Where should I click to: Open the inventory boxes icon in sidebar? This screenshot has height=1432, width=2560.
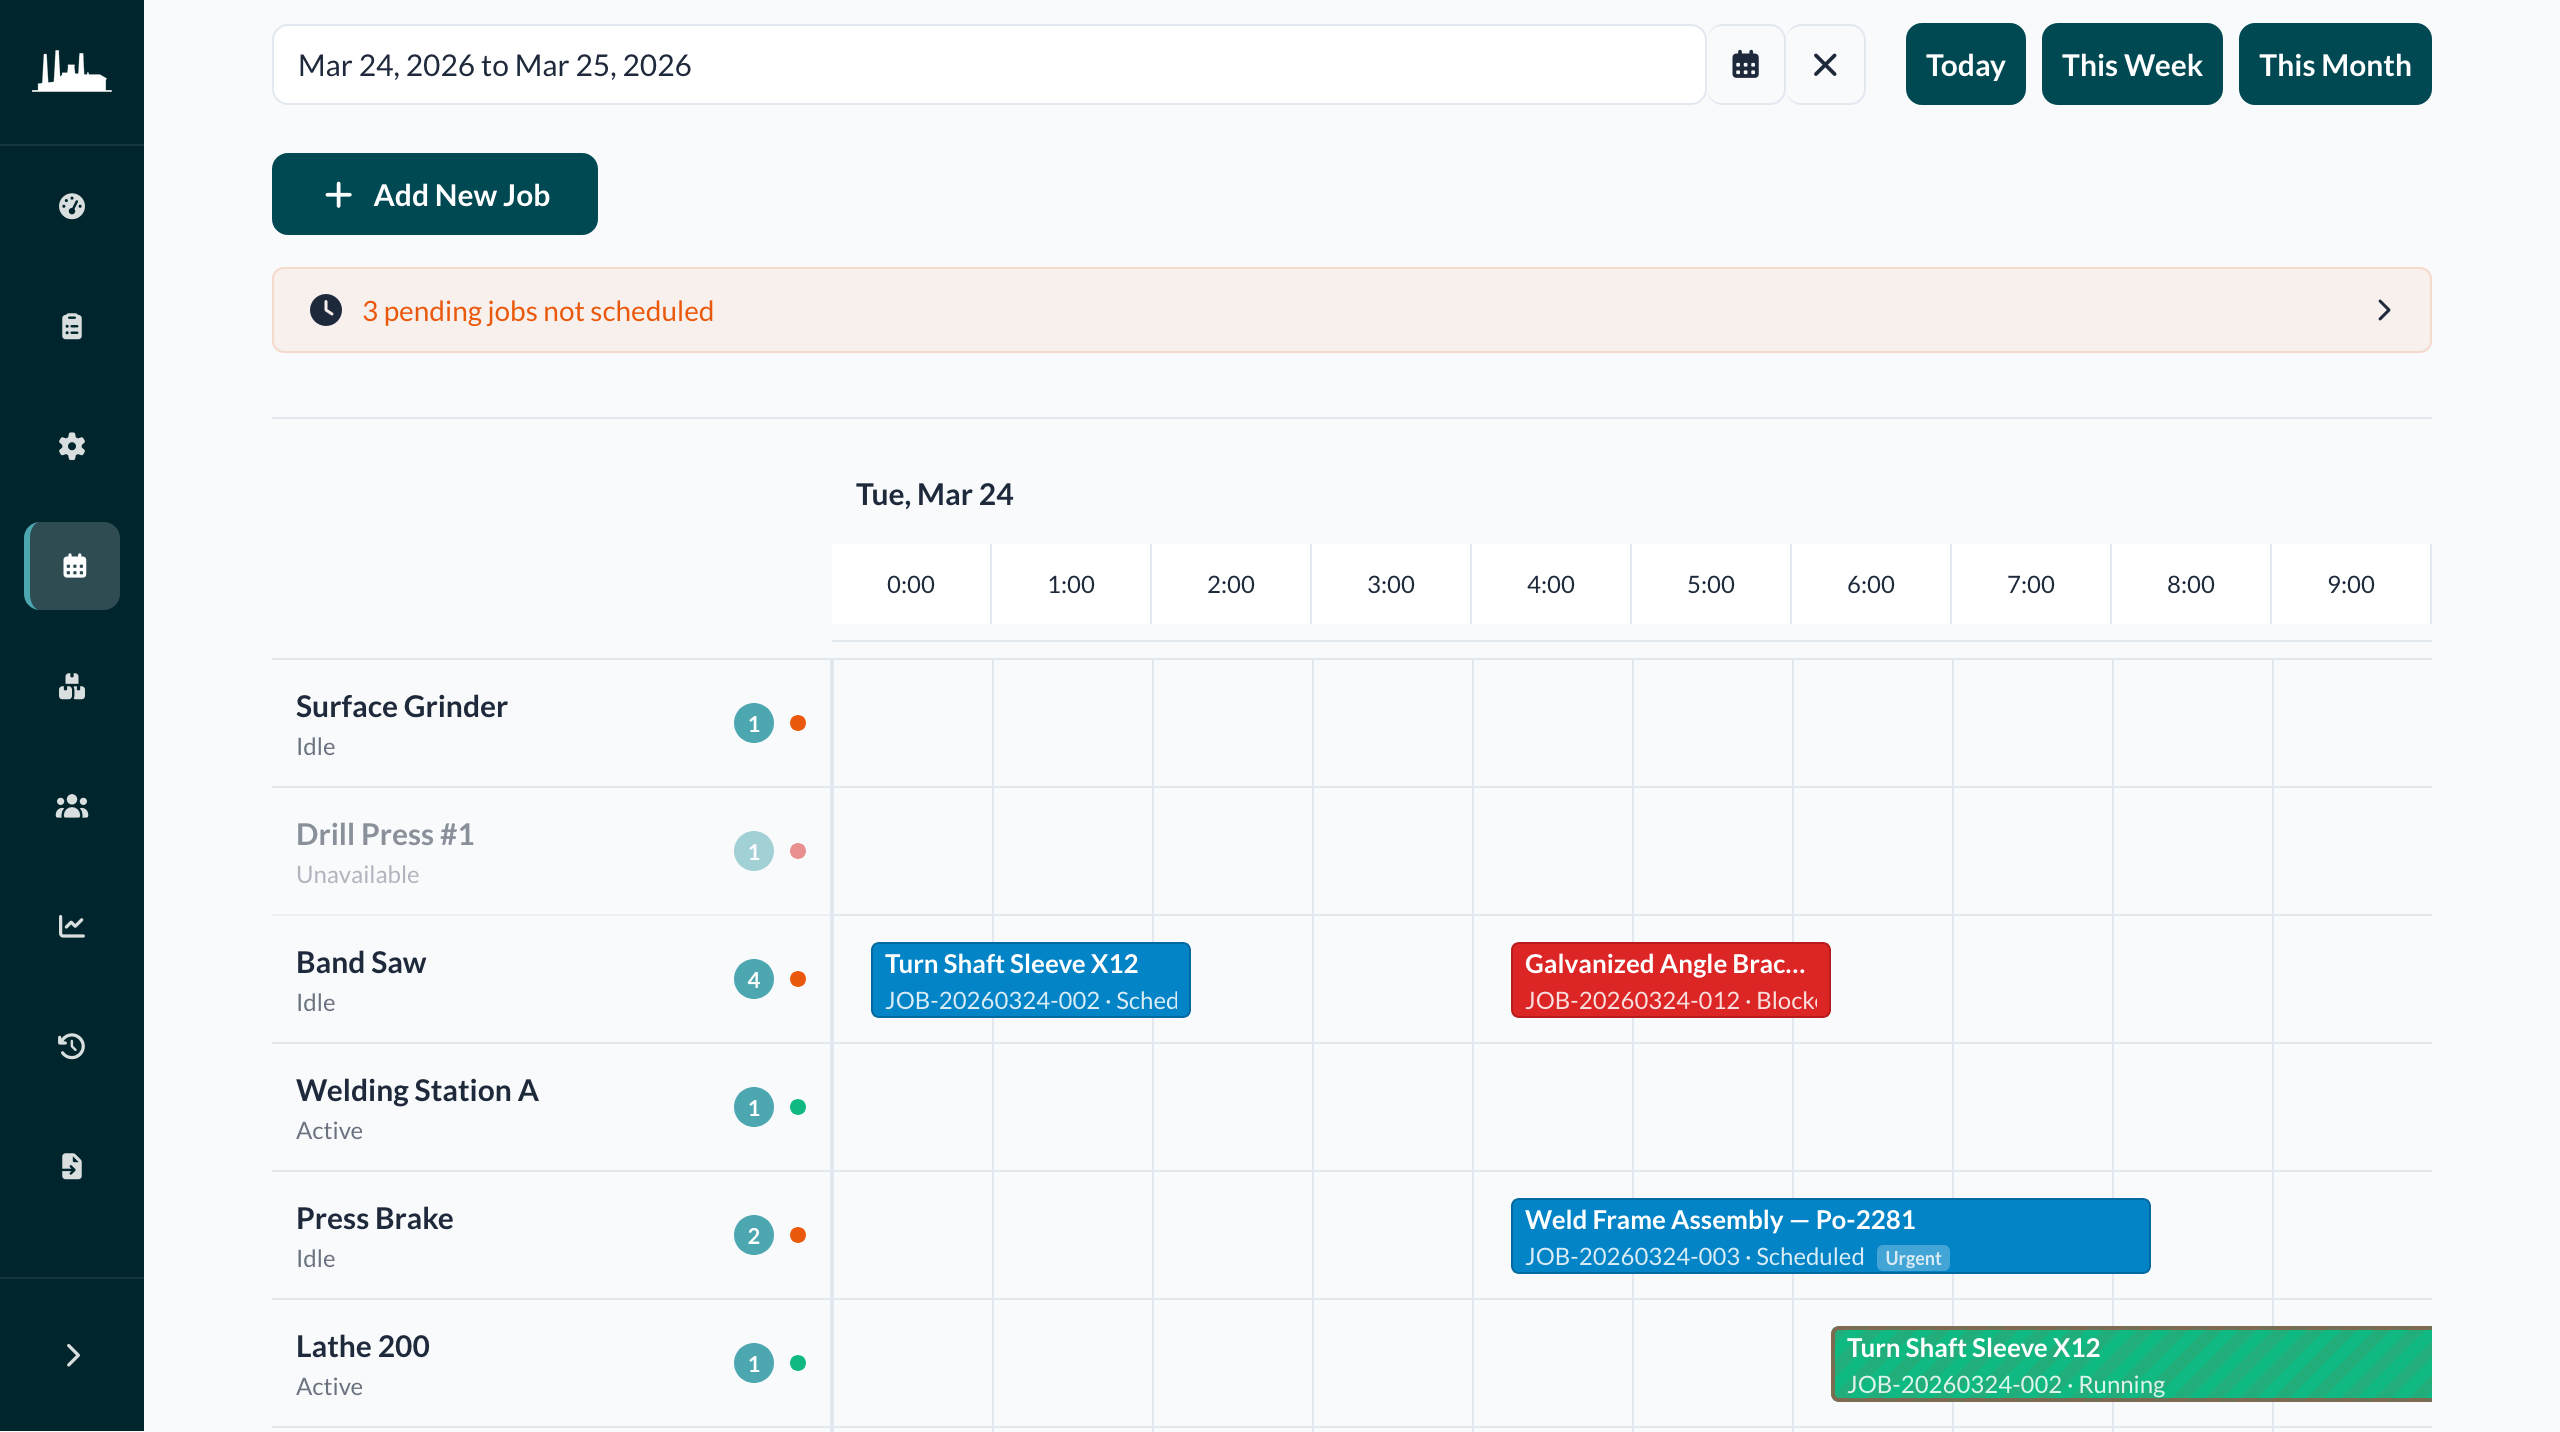pyautogui.click(x=71, y=686)
